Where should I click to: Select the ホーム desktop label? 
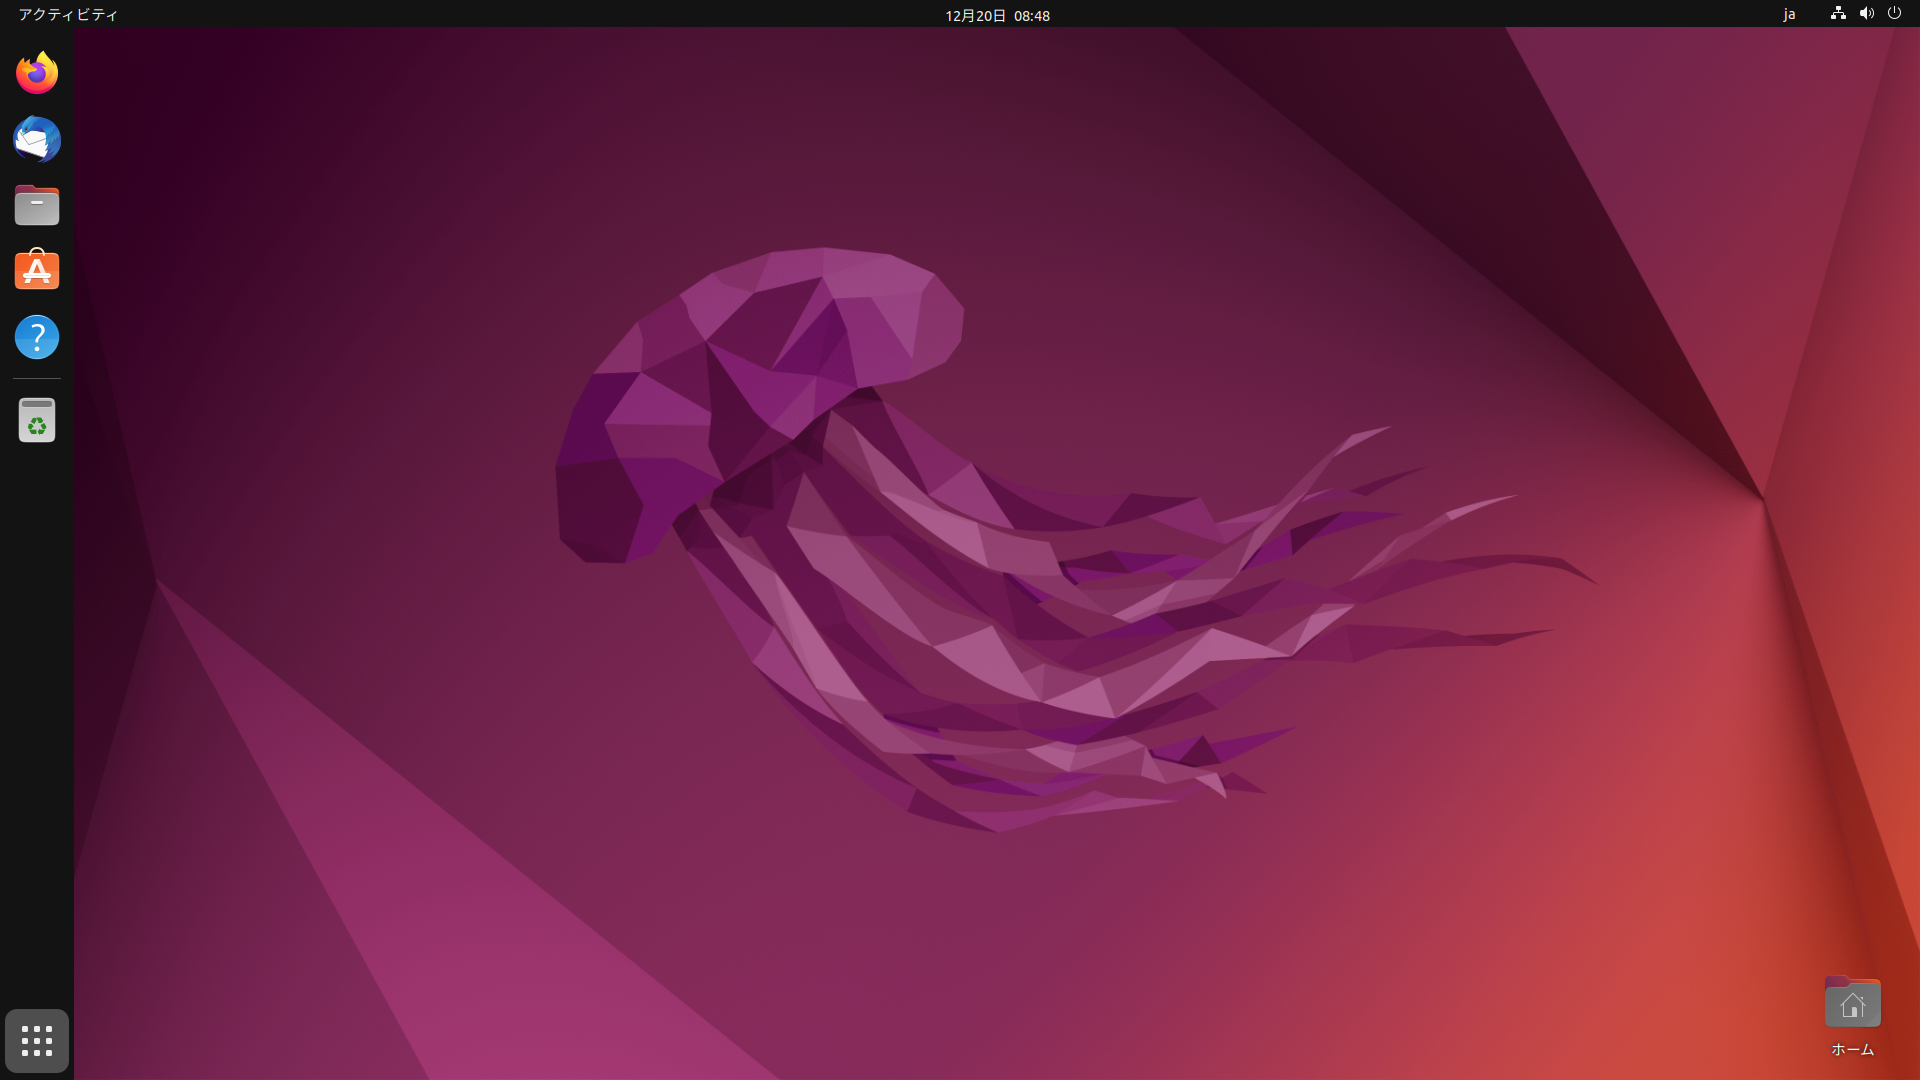(1852, 1050)
